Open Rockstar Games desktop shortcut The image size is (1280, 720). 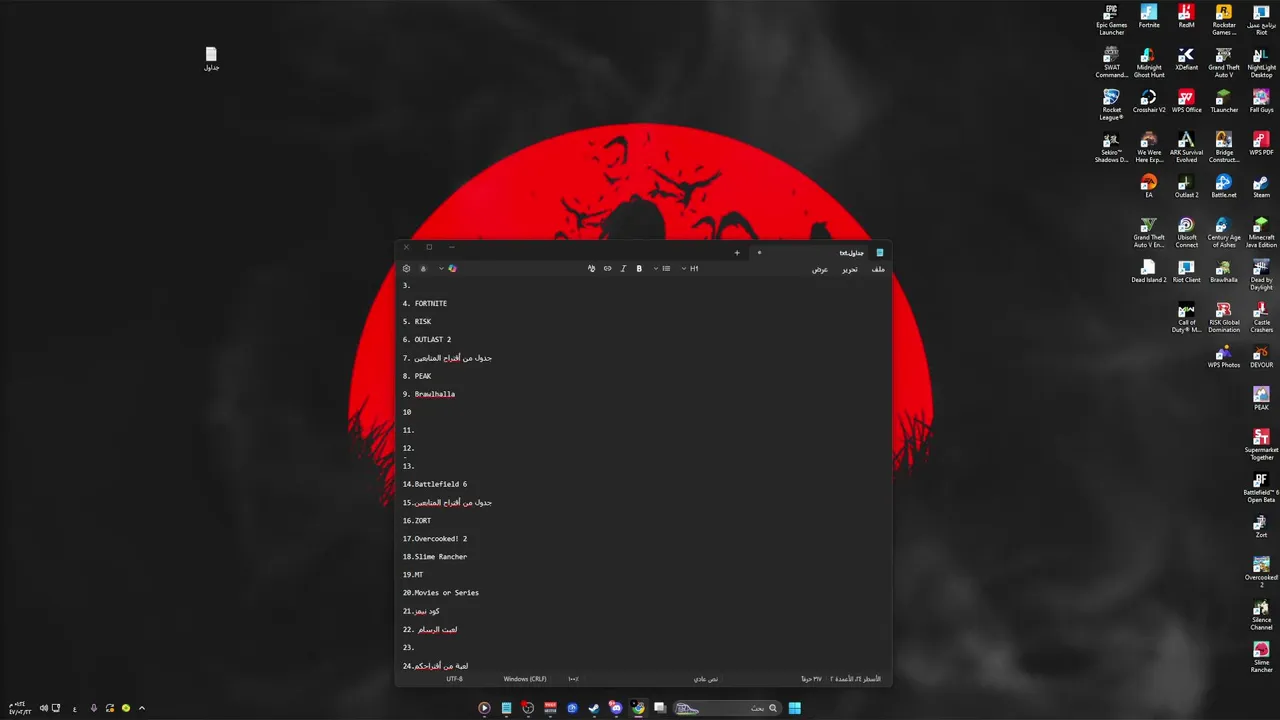coord(1224,20)
